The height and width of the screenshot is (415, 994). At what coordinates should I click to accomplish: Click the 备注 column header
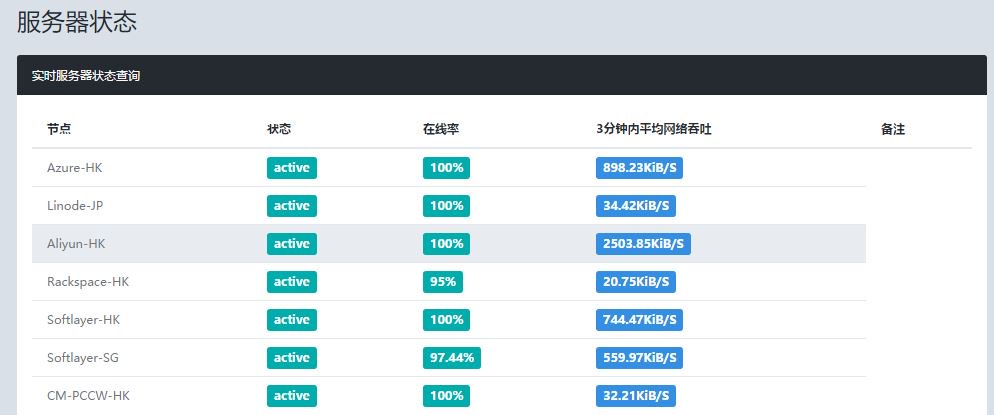[x=893, y=129]
